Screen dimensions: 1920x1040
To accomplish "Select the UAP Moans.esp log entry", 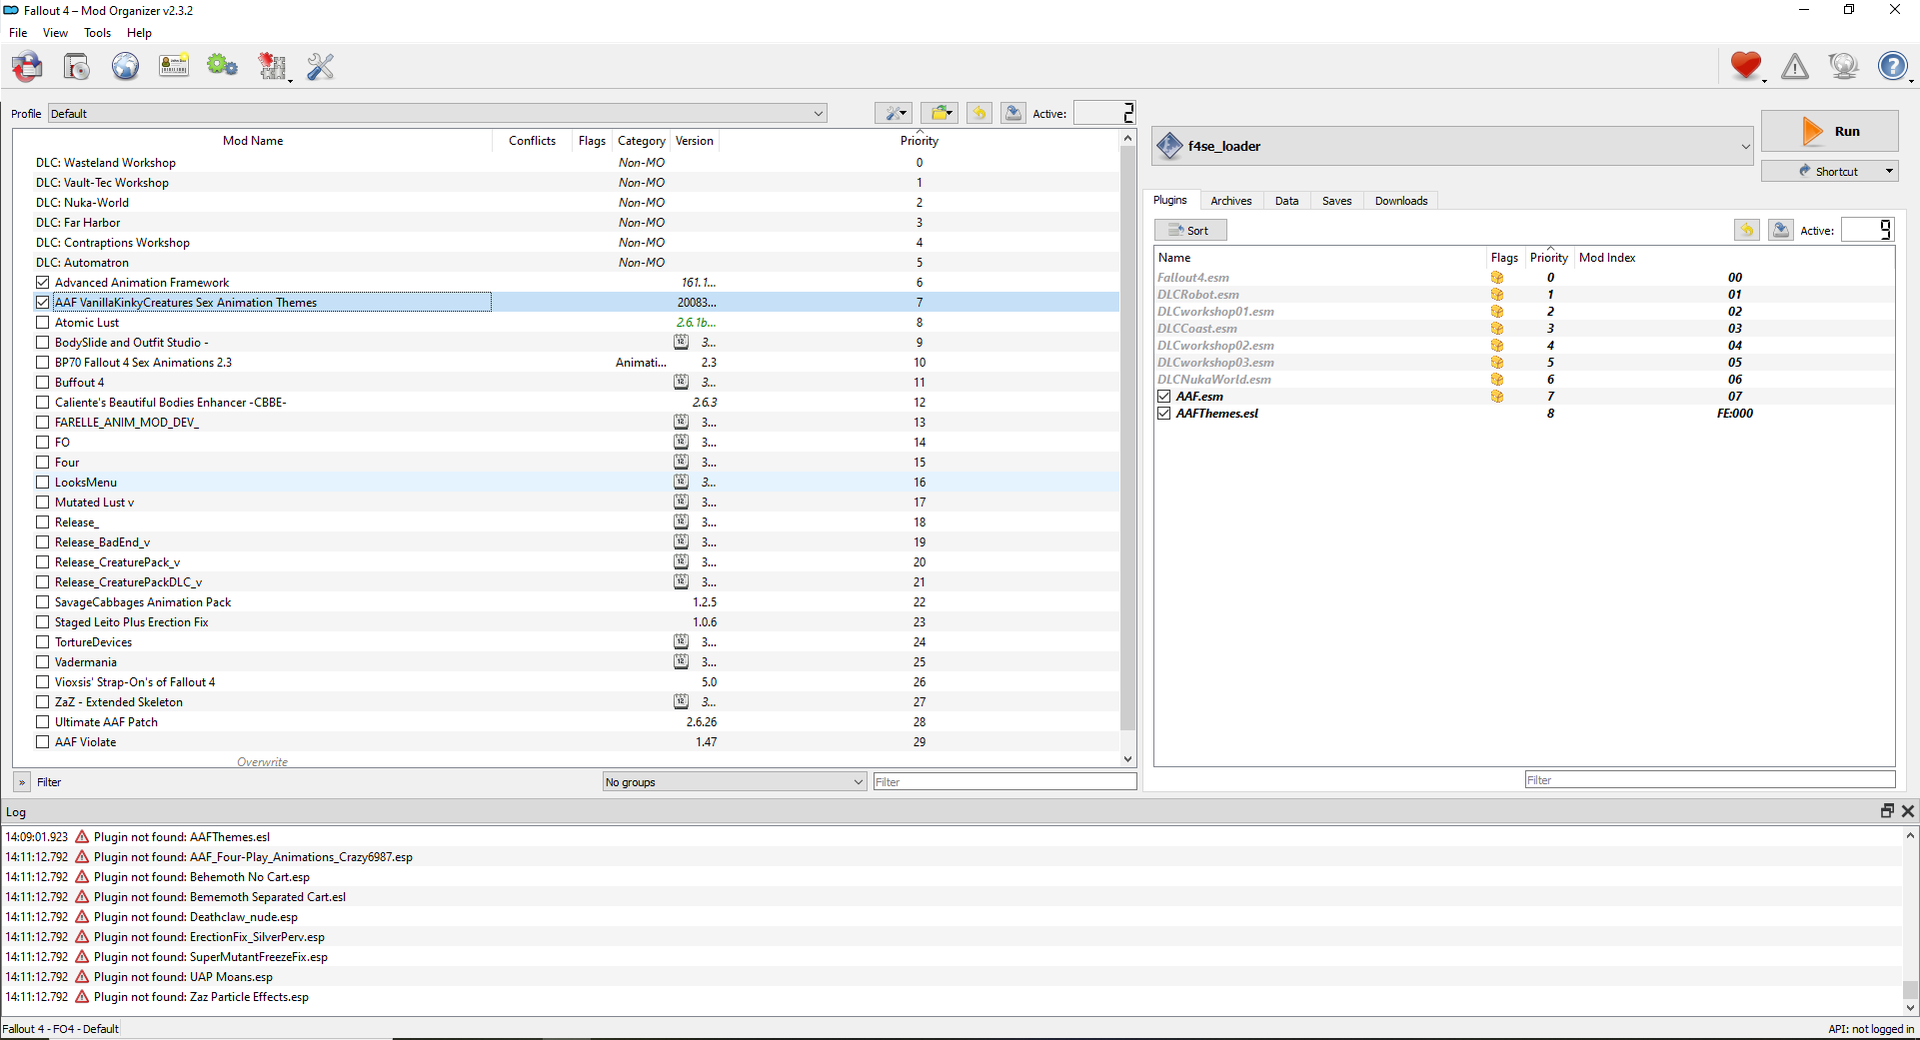I will point(952,977).
